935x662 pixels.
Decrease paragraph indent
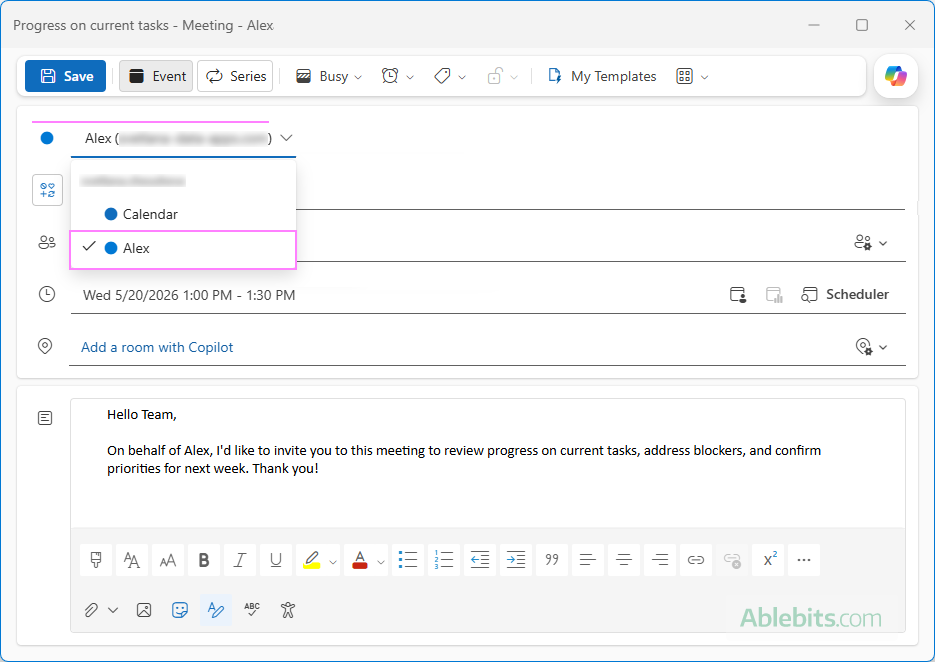[480, 559]
